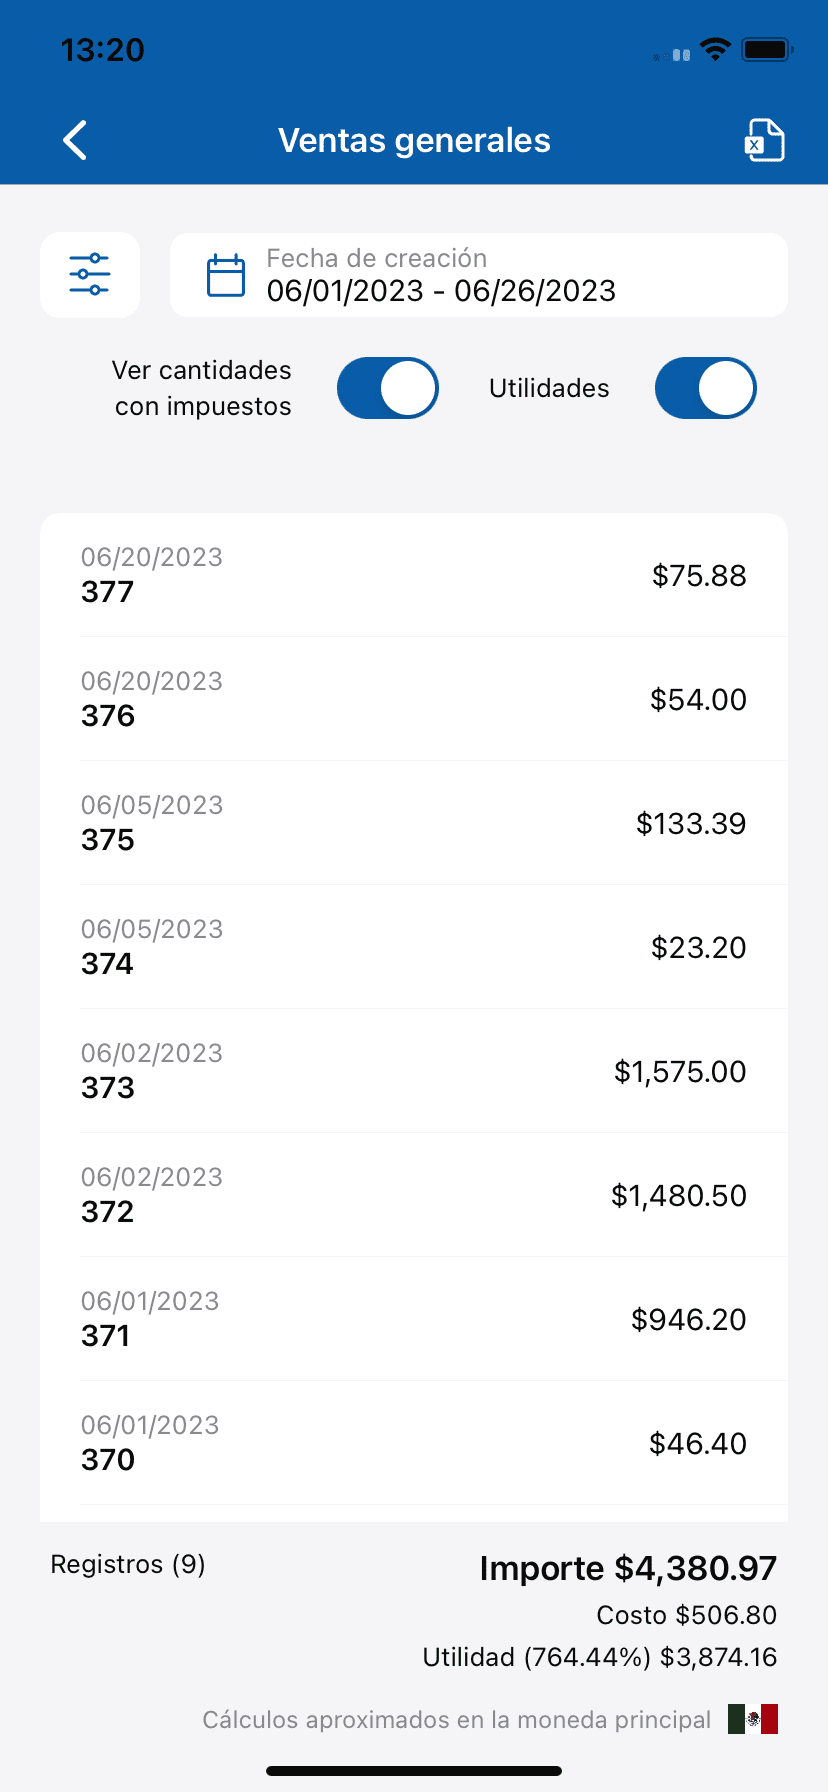The height and width of the screenshot is (1792, 828).
Task: Tap the battery status icon
Action: [x=767, y=49]
